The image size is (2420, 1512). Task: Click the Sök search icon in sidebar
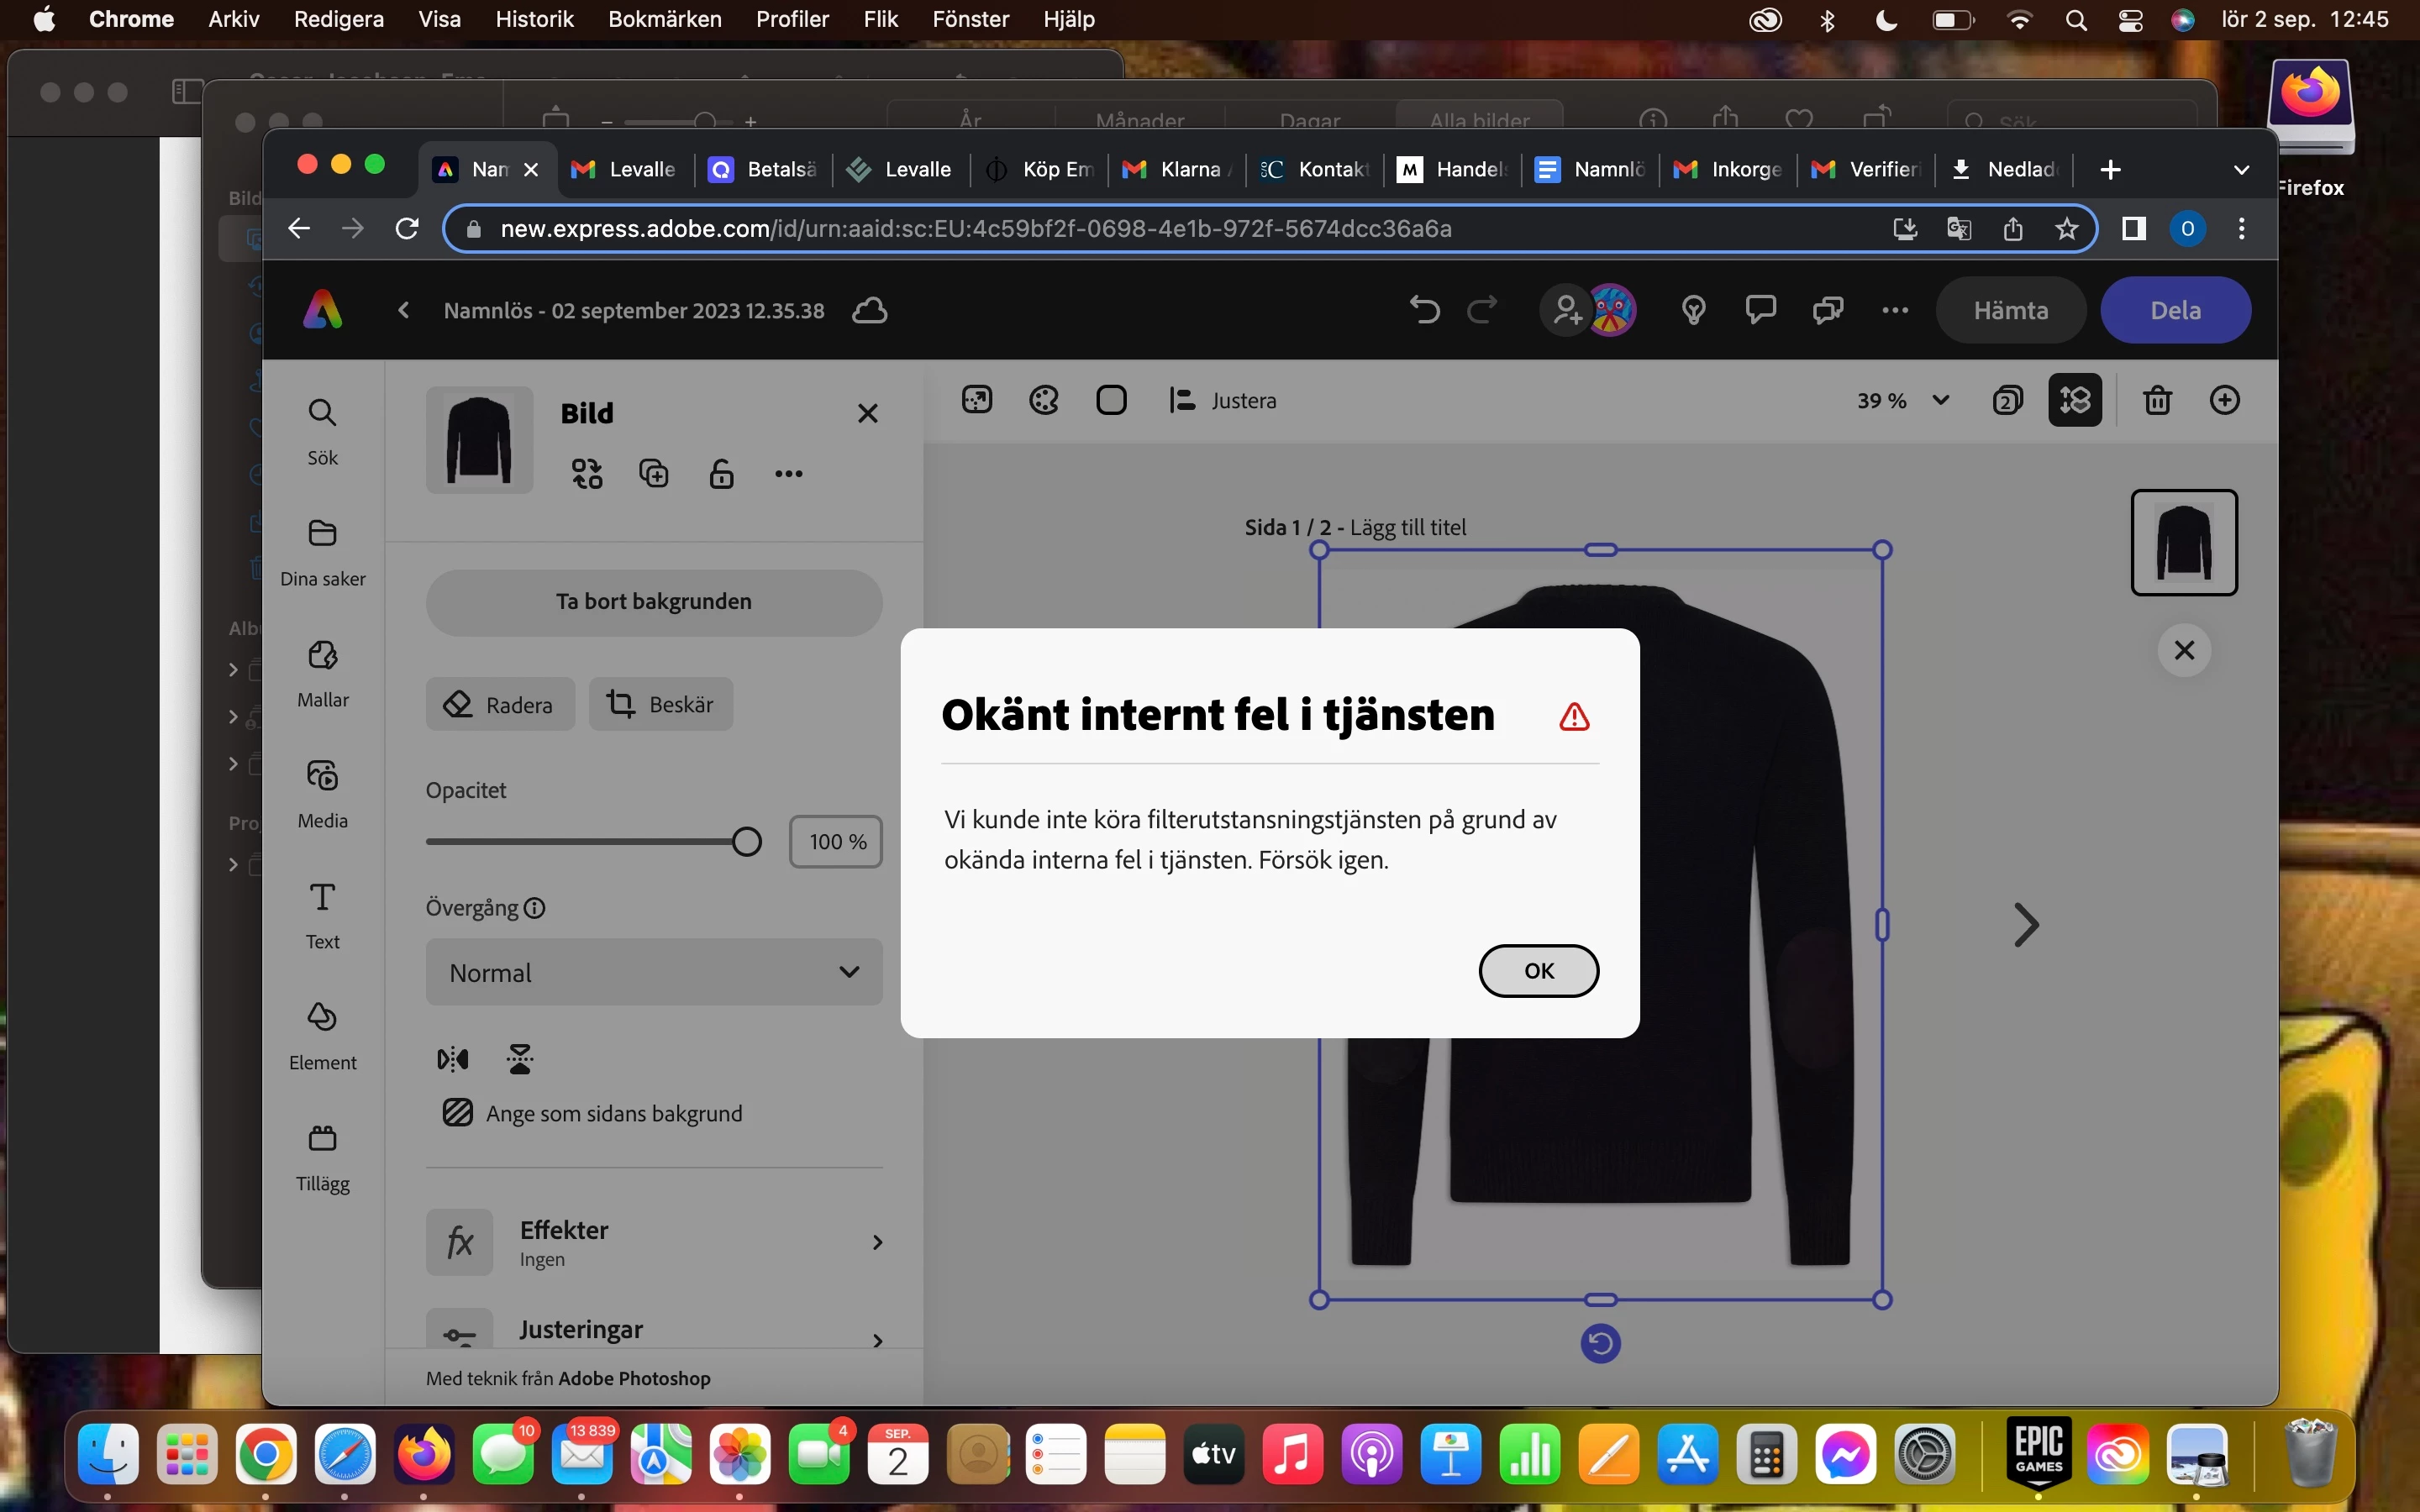point(322,413)
